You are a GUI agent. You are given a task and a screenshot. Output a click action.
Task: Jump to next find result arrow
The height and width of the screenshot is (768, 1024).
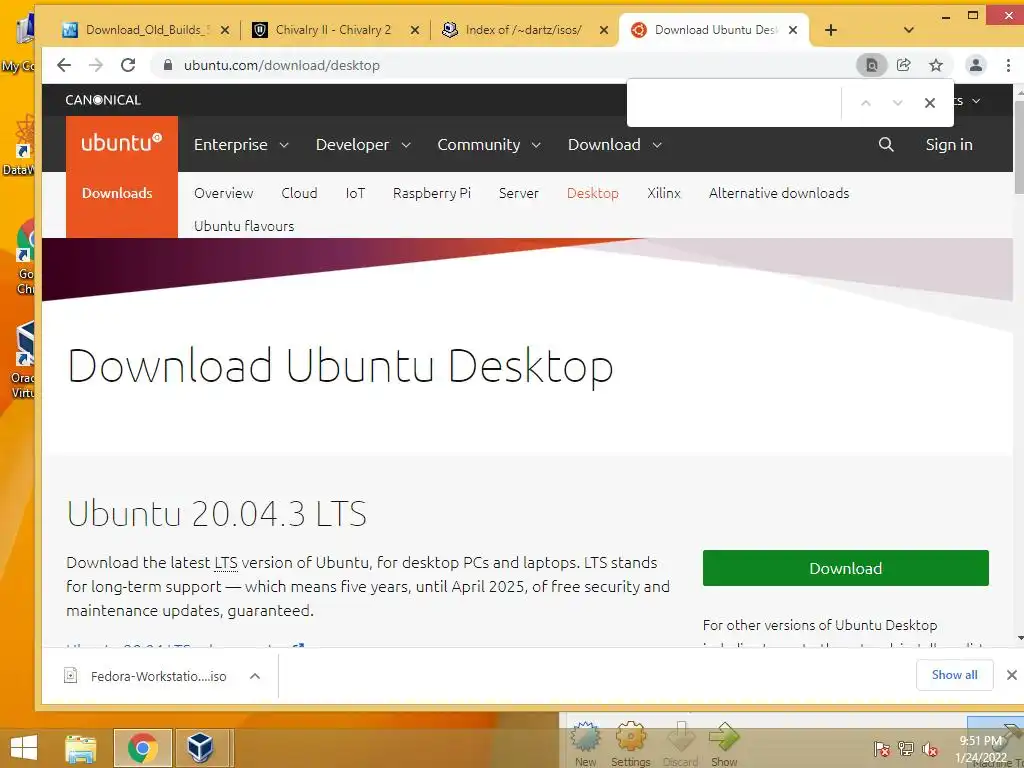tap(897, 103)
